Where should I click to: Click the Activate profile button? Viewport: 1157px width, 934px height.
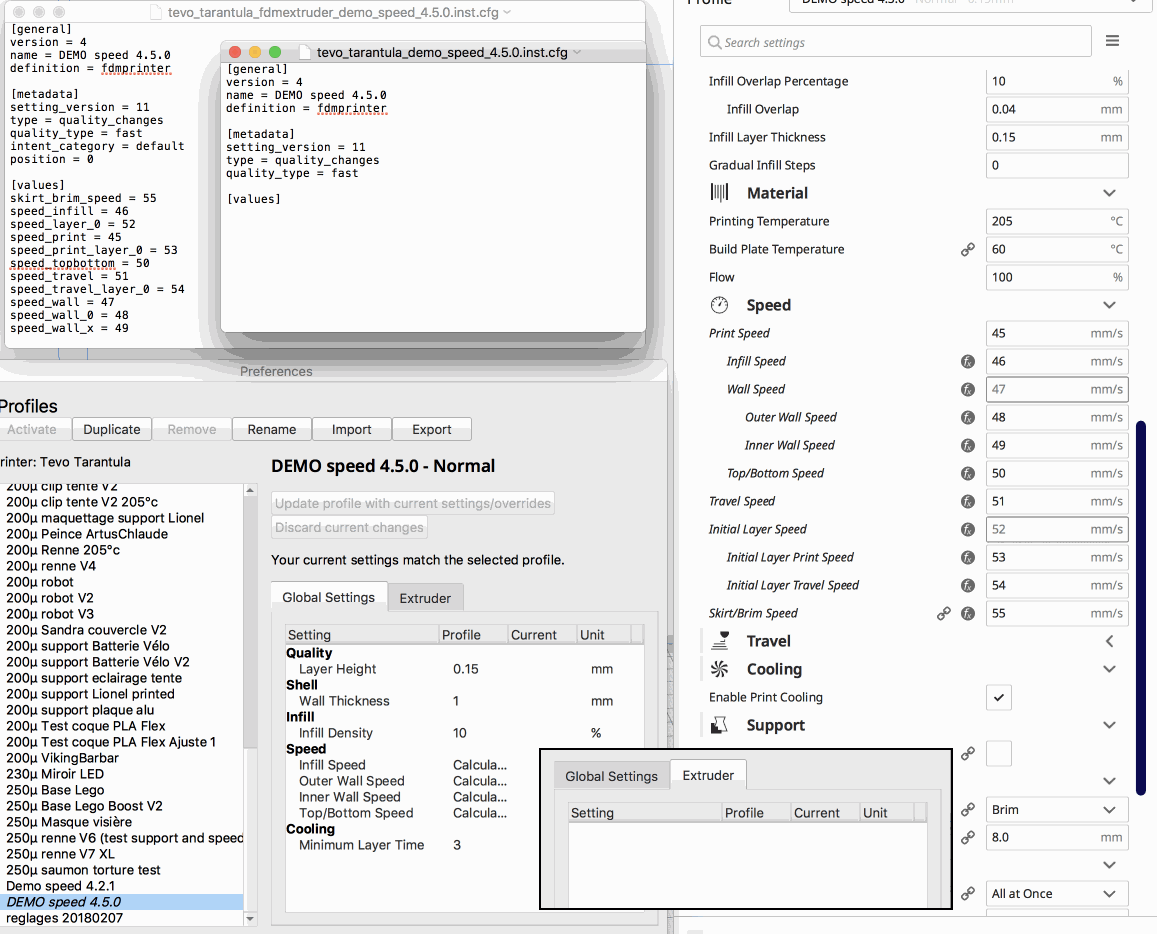click(x=32, y=429)
